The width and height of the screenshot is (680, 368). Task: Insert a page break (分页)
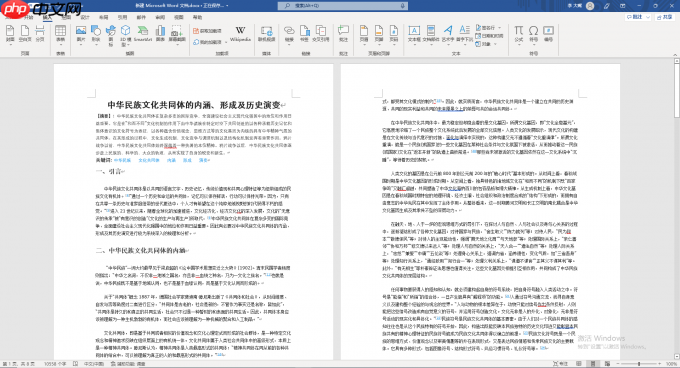click(40, 34)
